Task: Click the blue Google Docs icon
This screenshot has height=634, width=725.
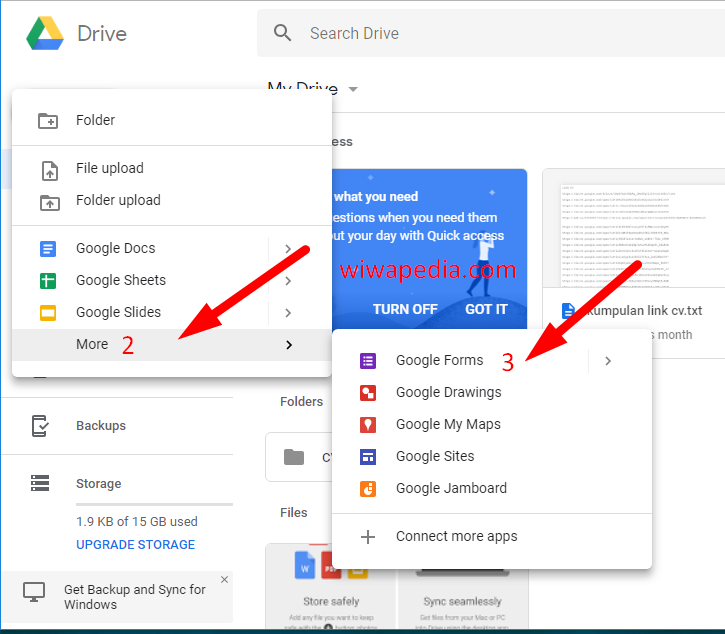Action: click(48, 249)
